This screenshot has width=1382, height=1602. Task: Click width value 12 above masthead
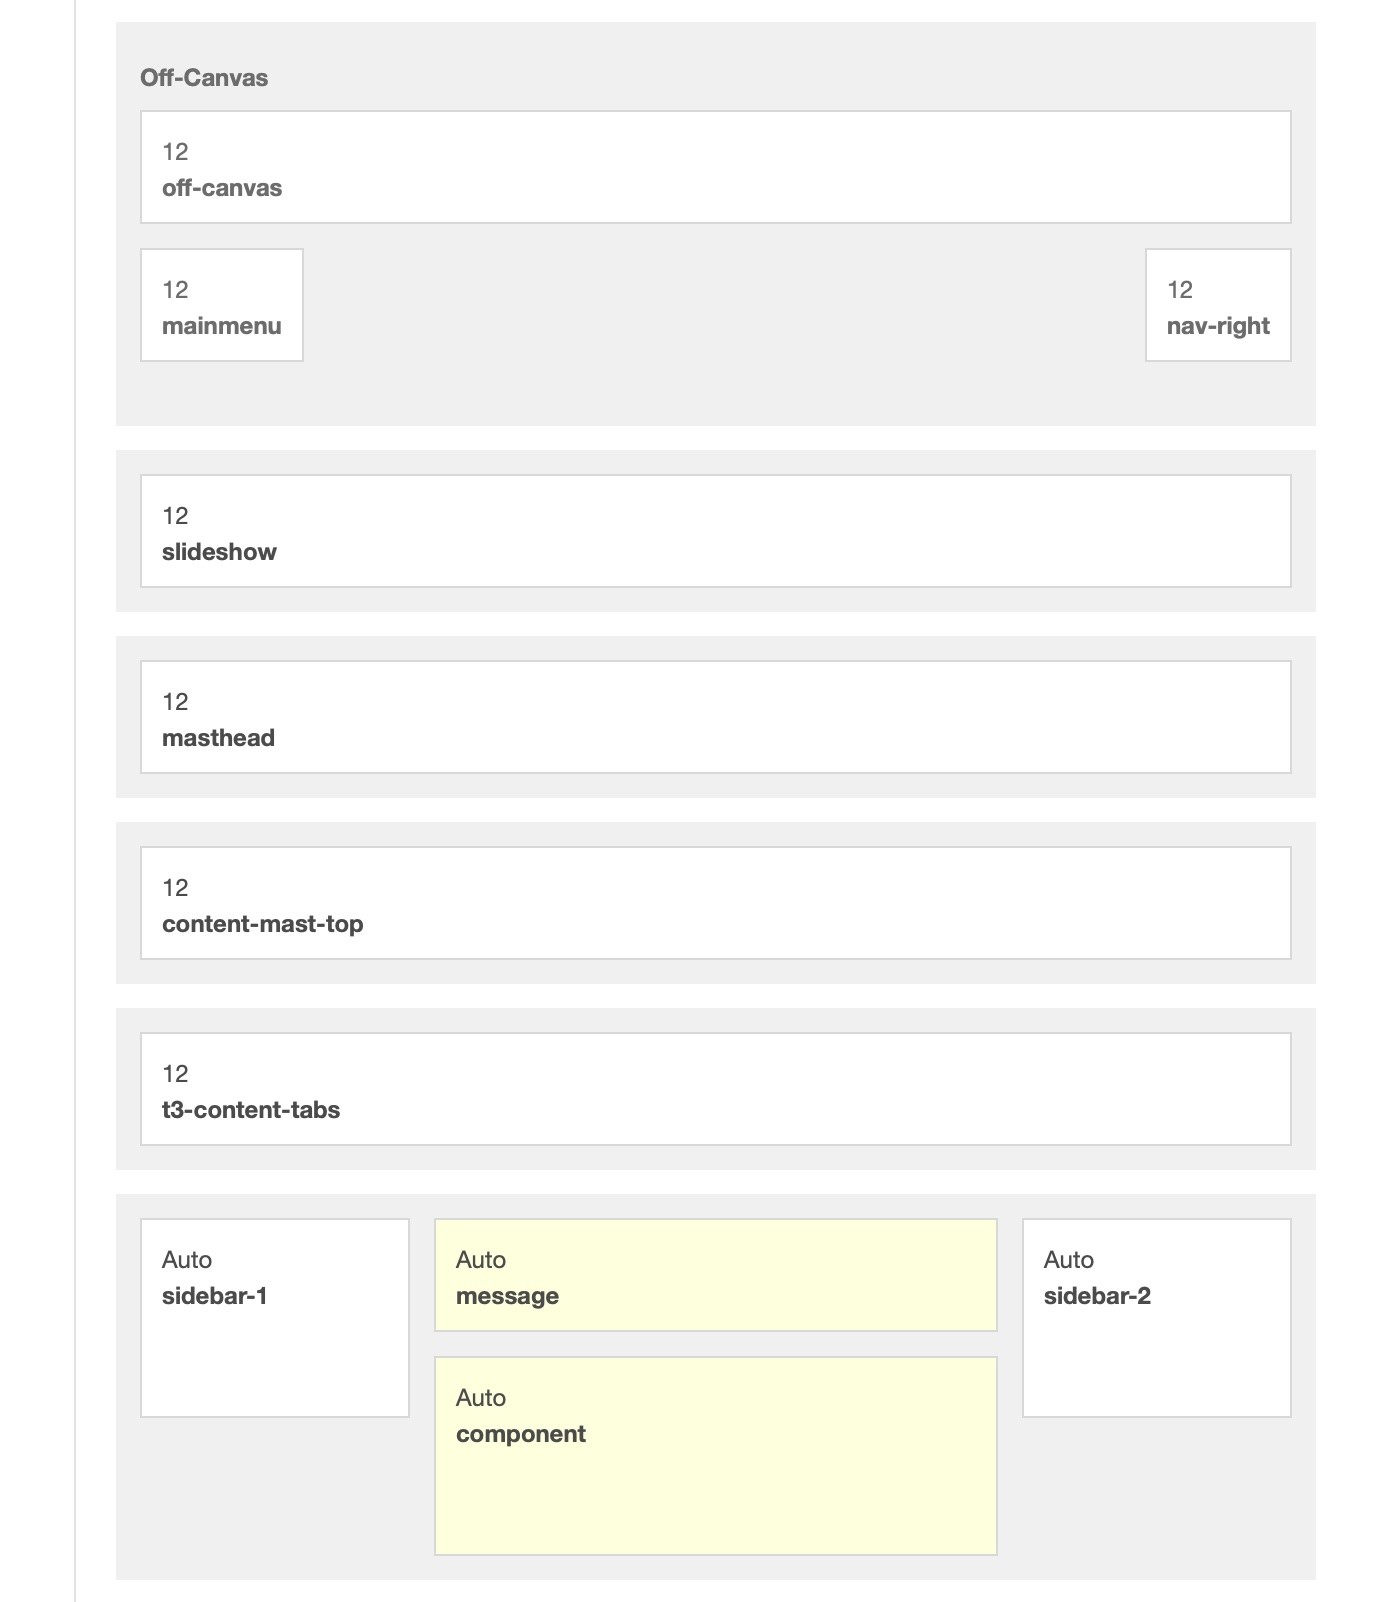pos(175,702)
